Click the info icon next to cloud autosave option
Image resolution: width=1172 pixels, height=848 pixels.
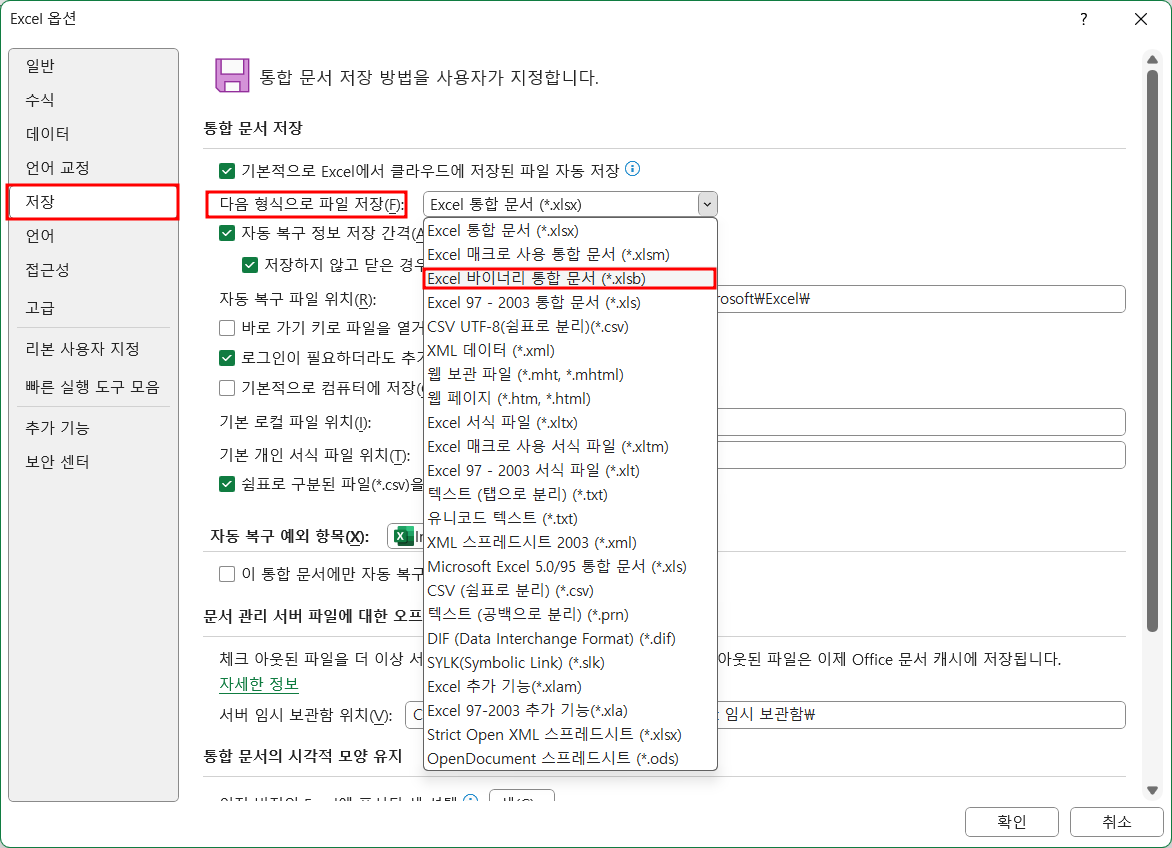(x=632, y=169)
